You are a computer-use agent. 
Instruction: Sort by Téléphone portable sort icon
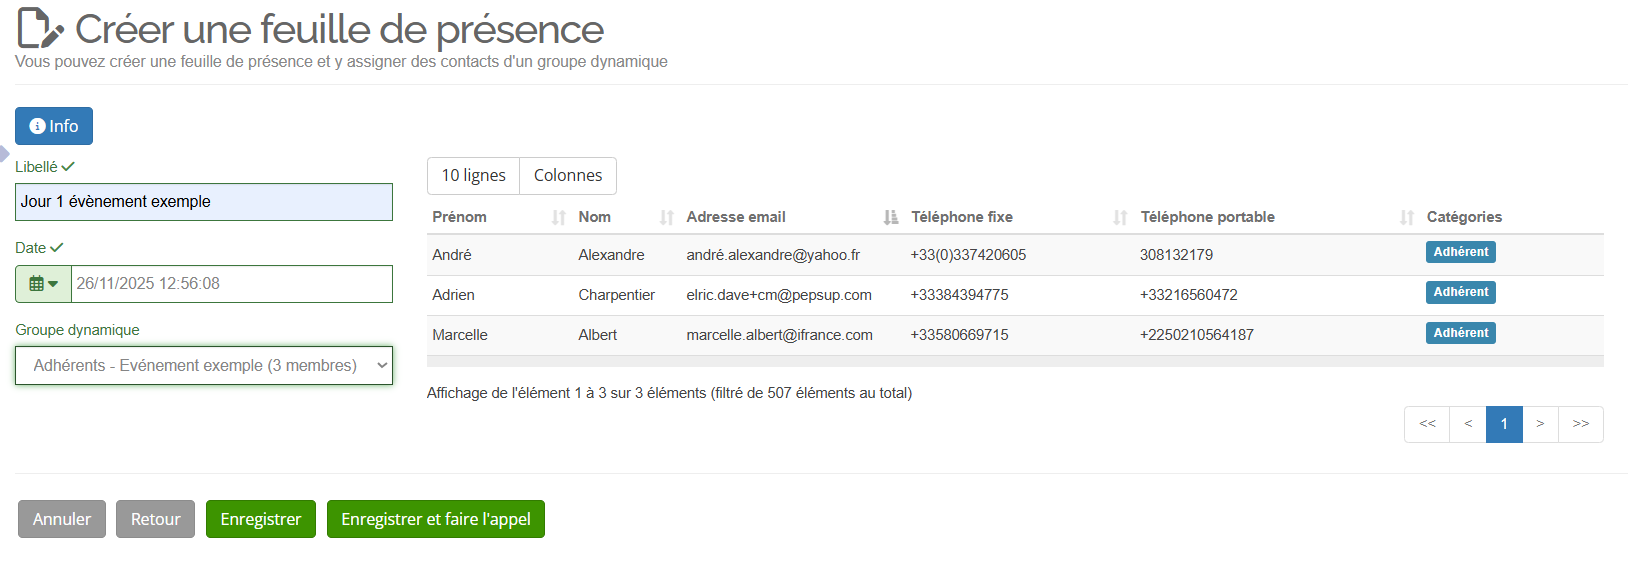tap(1407, 217)
